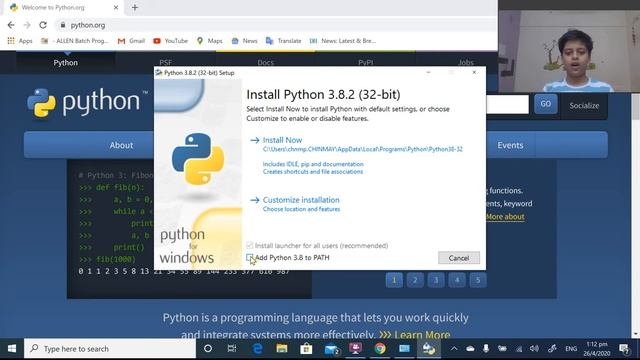Follow the Learn More link

point(422,335)
